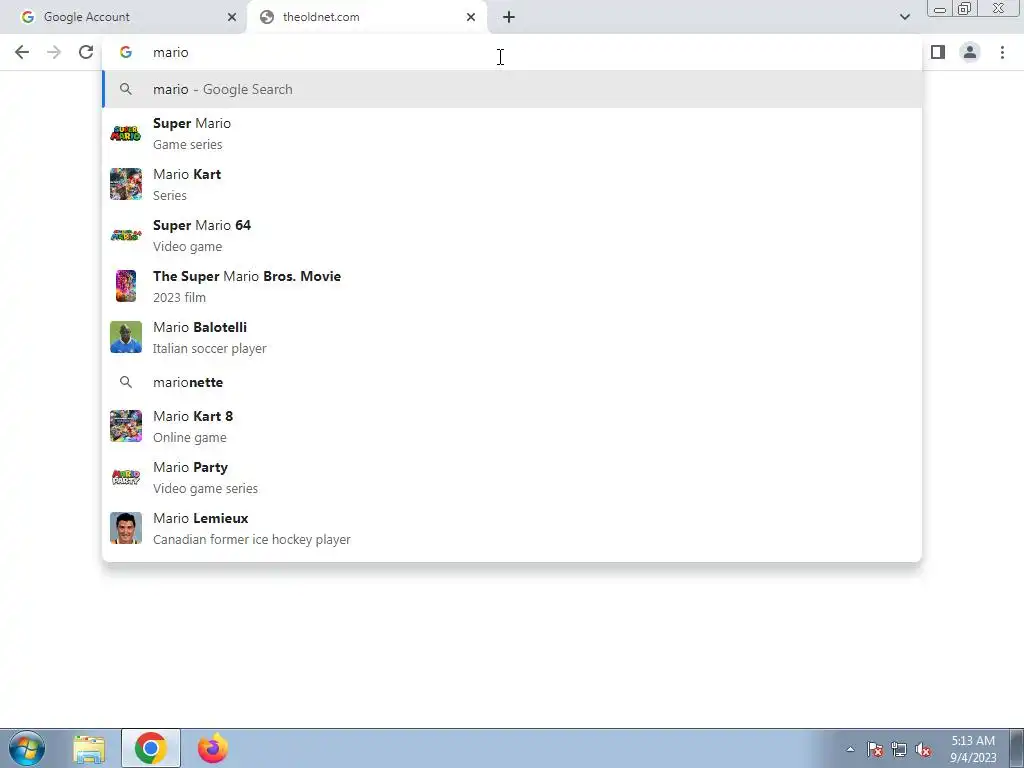This screenshot has height=768, width=1024.
Task: Choose the Mario Kart Series suggestion
Action: point(512,184)
